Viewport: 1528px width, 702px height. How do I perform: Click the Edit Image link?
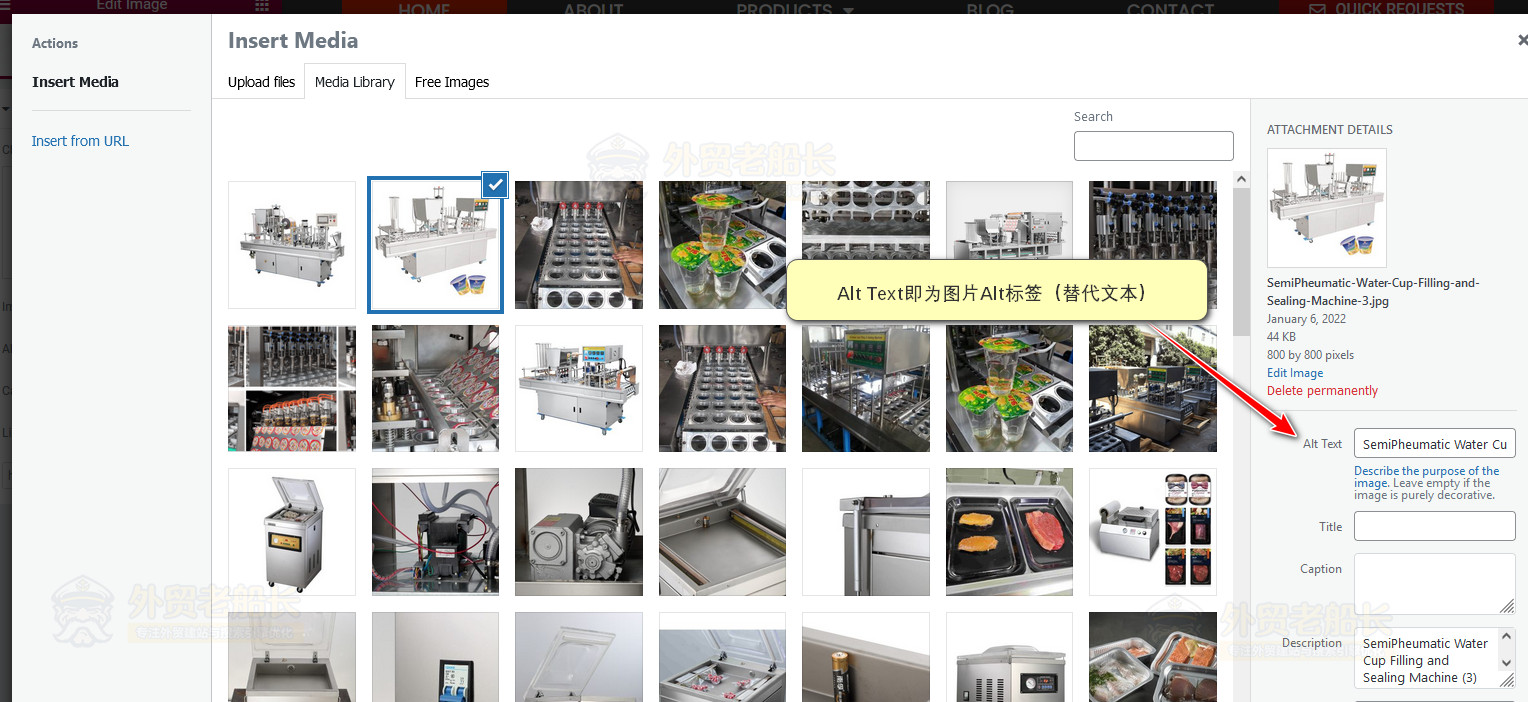[1295, 373]
